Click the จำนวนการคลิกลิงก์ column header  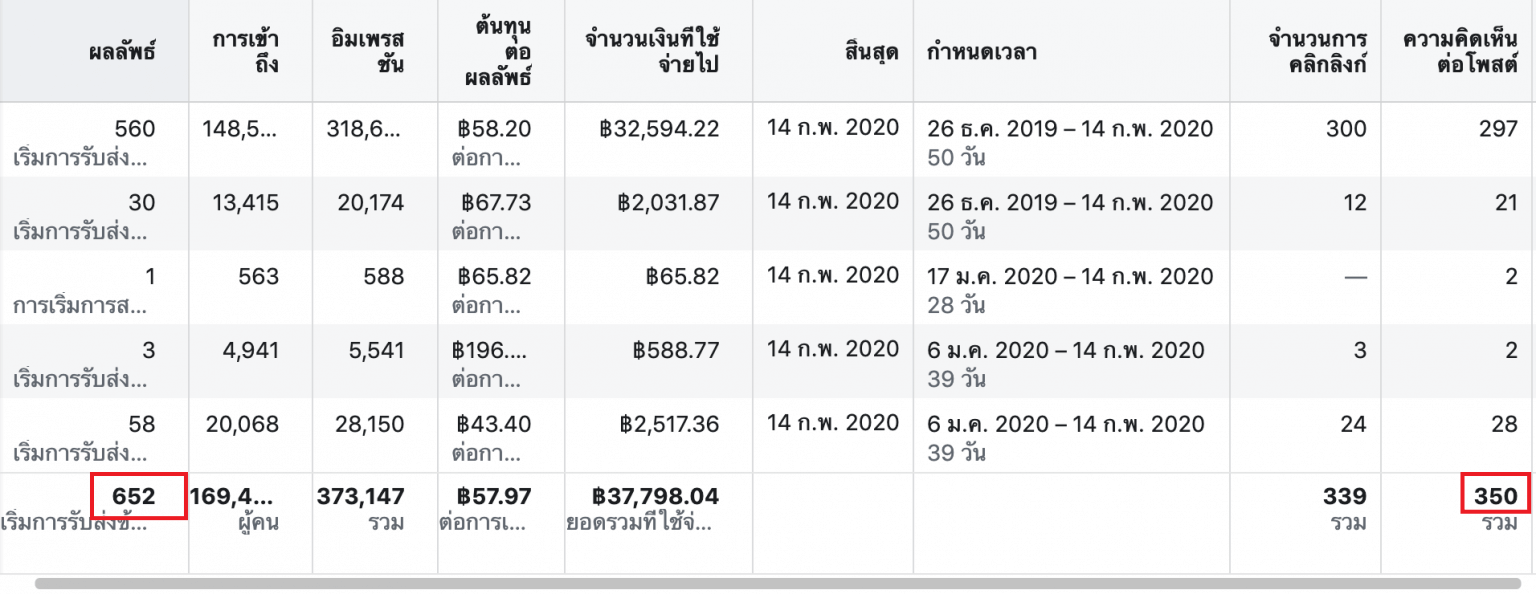pos(1316,52)
